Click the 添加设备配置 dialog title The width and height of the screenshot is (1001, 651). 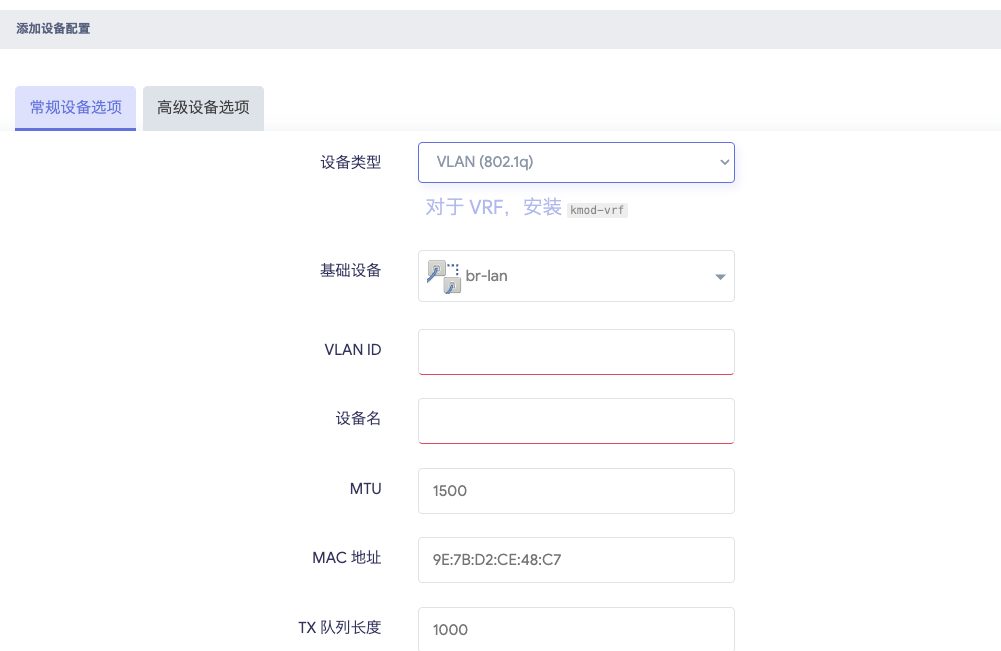53,29
